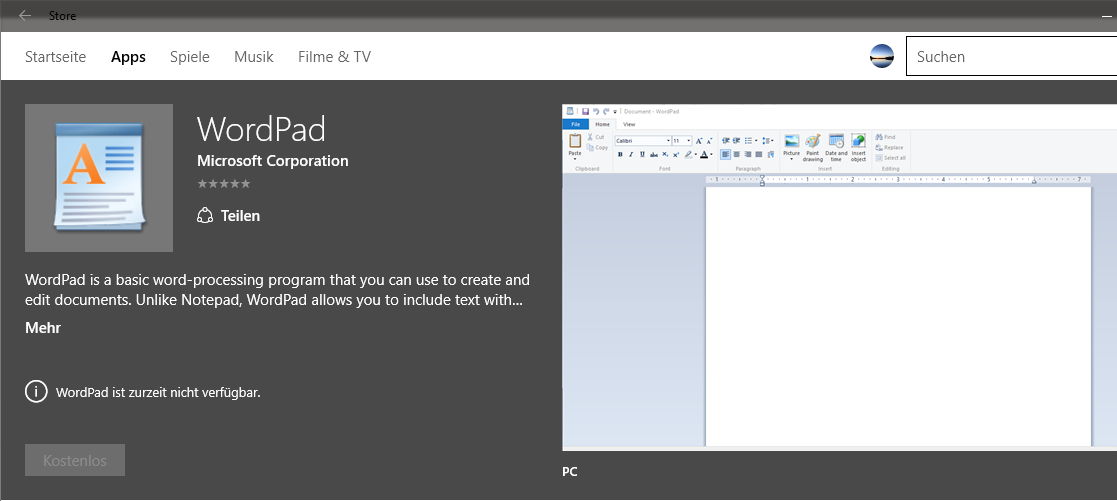Click the WordPad description paragraph
The width and height of the screenshot is (1117, 501).
click(278, 289)
